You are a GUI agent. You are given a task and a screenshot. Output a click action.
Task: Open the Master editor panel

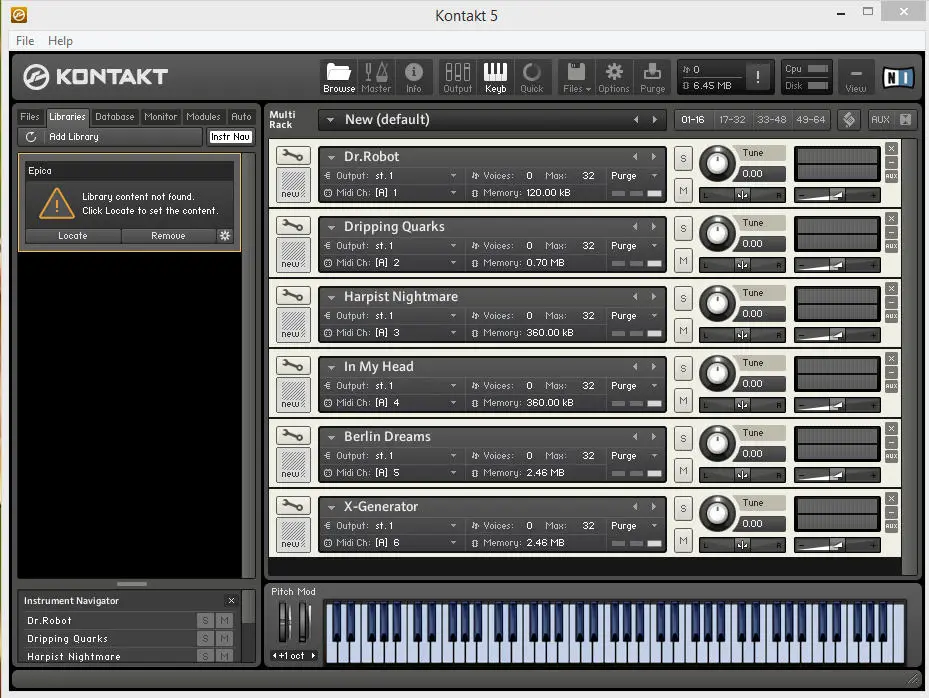376,78
